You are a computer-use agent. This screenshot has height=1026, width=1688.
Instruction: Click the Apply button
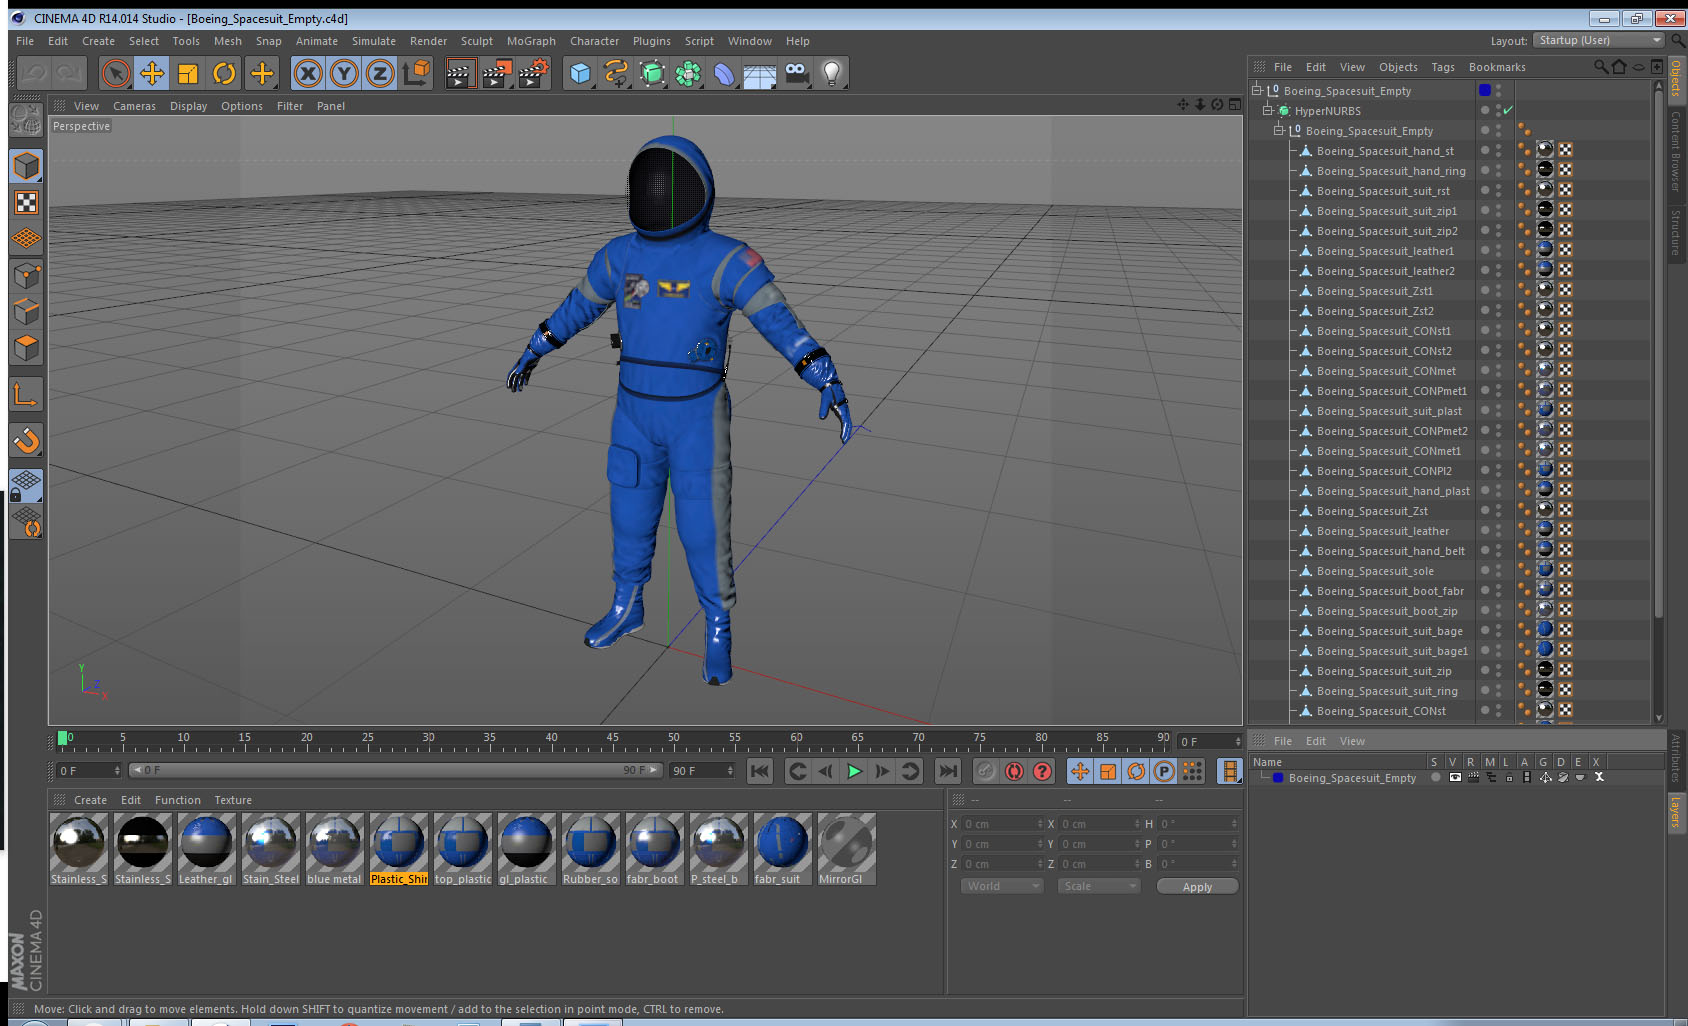coord(1197,886)
